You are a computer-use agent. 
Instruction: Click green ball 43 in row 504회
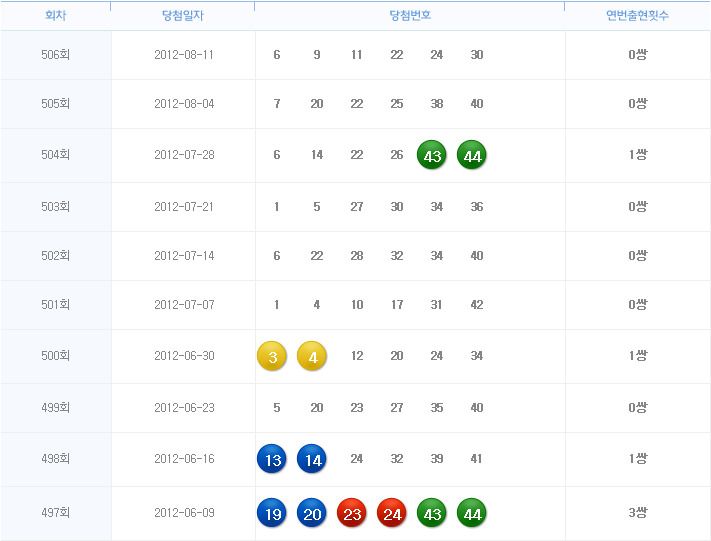[x=432, y=155]
